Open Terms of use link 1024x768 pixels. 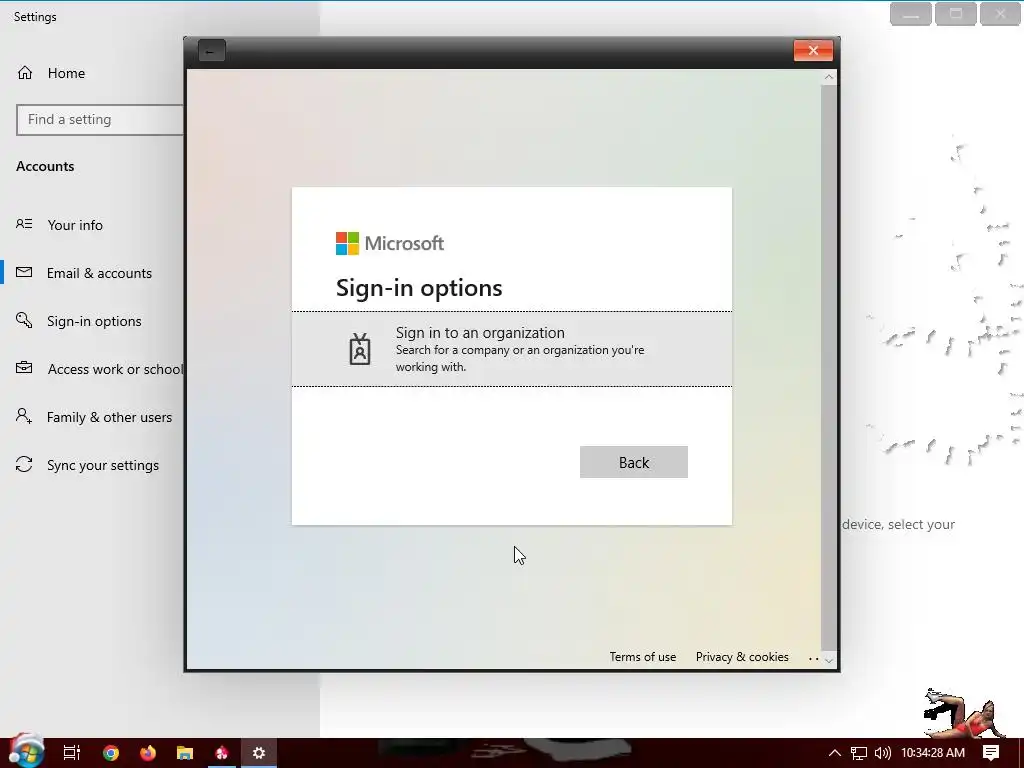(643, 657)
